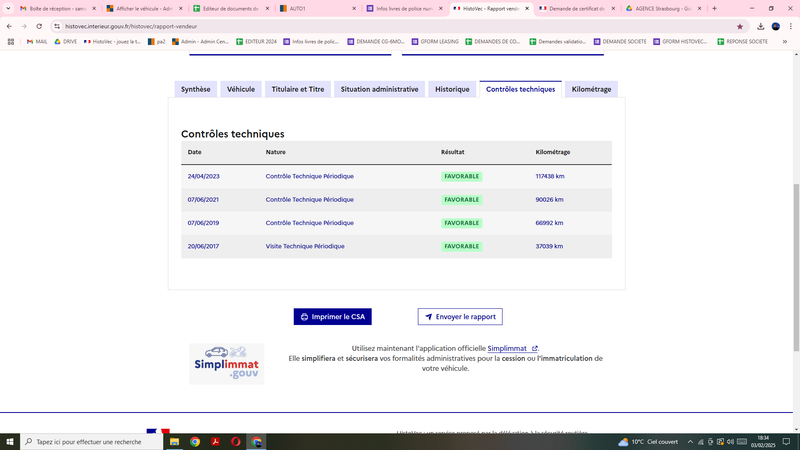
Task: Click the 66992 km mileage value
Action: [x=549, y=223]
